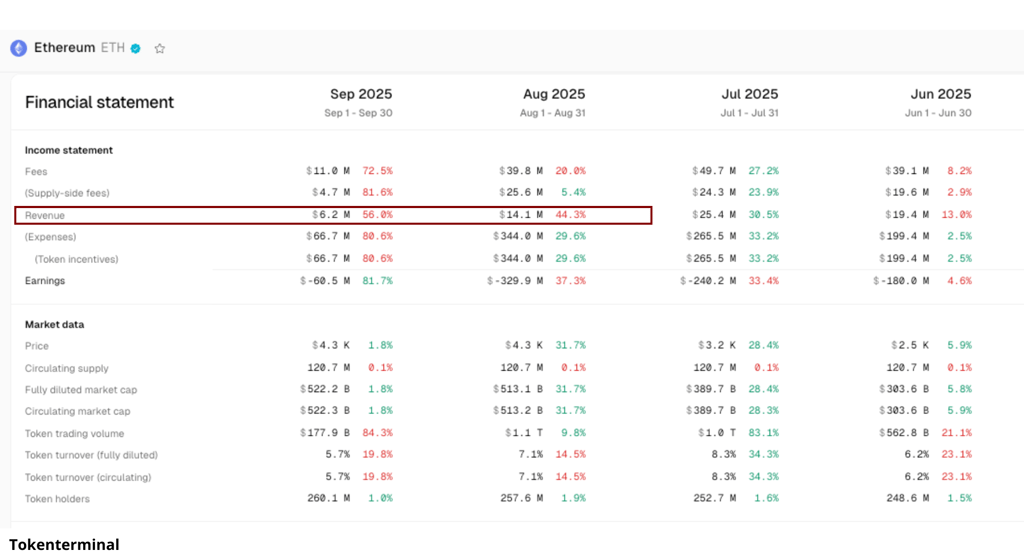
Task: Click the Financial statement heading
Action: [99, 103]
